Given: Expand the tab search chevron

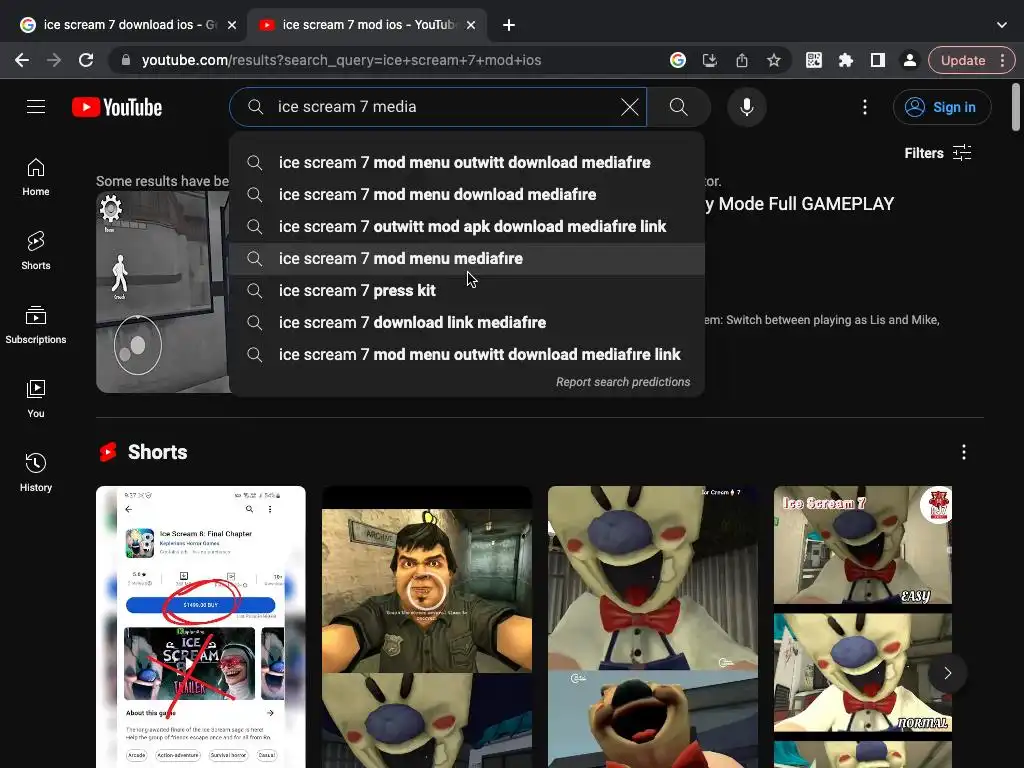Looking at the screenshot, I should (1002, 25).
